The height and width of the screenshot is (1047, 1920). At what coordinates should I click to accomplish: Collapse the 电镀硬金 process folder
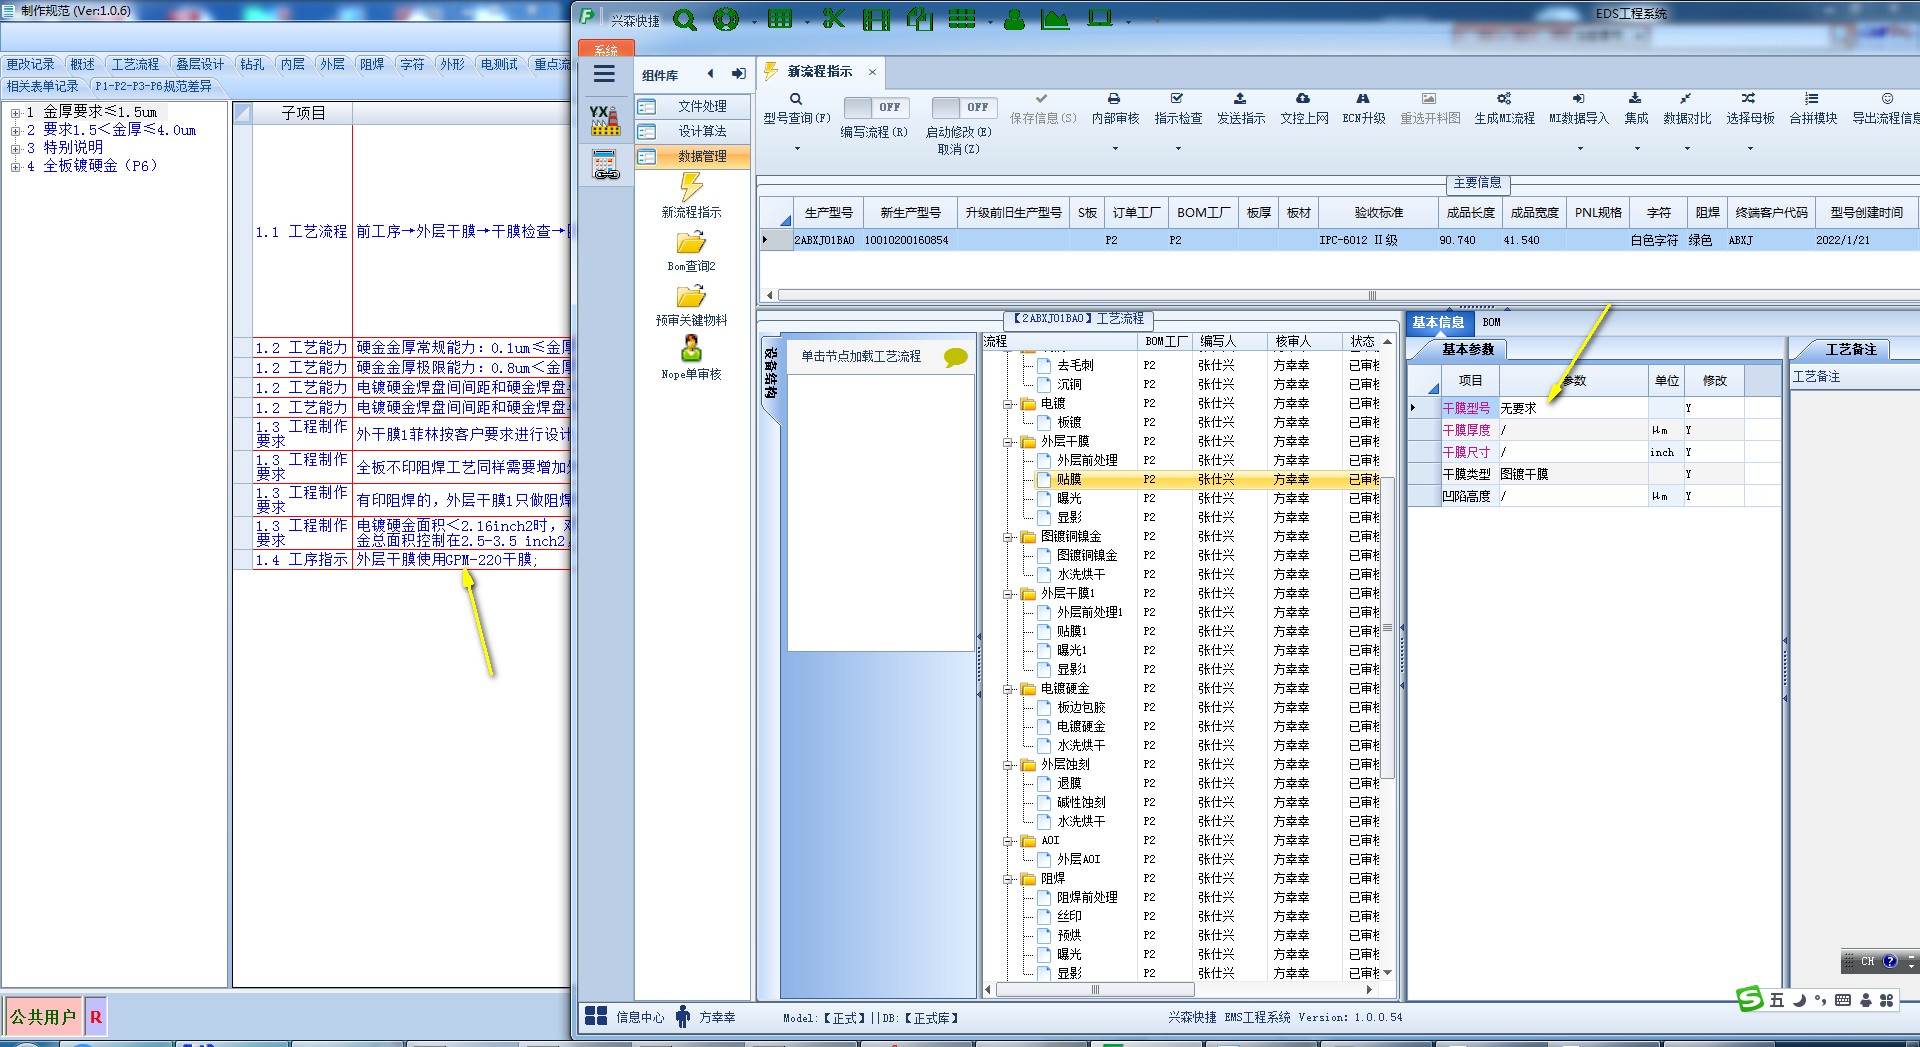click(1009, 689)
